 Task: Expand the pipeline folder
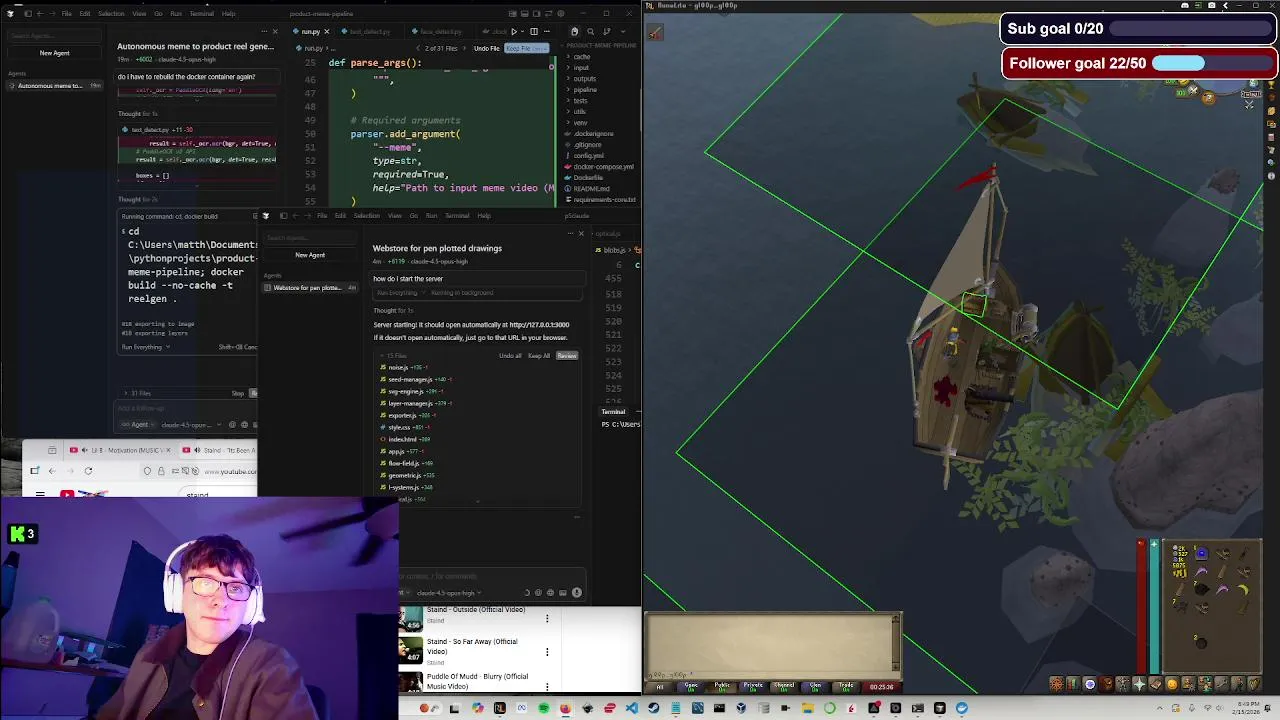(x=587, y=90)
